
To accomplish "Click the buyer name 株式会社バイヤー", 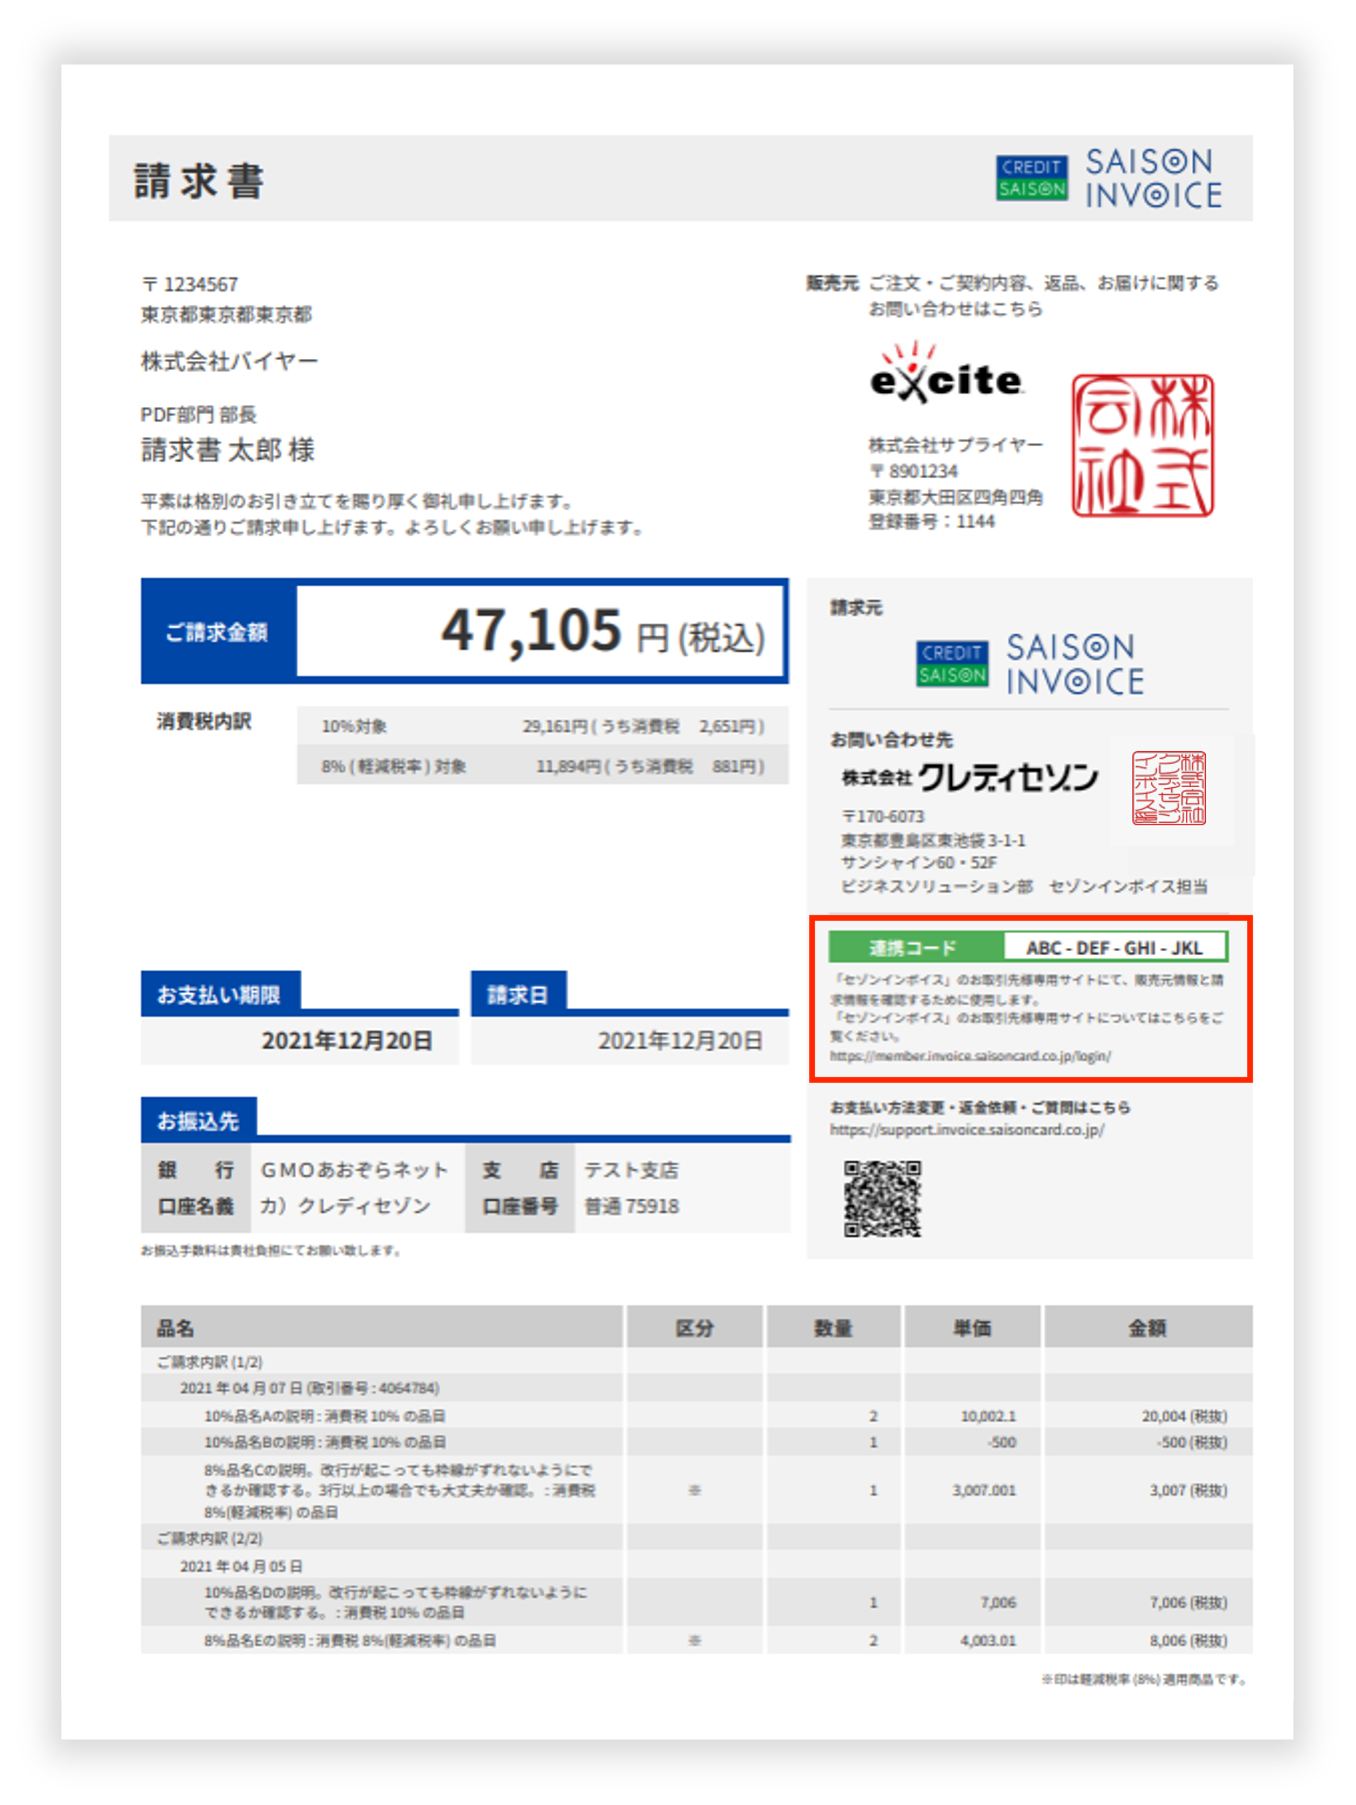I will pos(229,362).
